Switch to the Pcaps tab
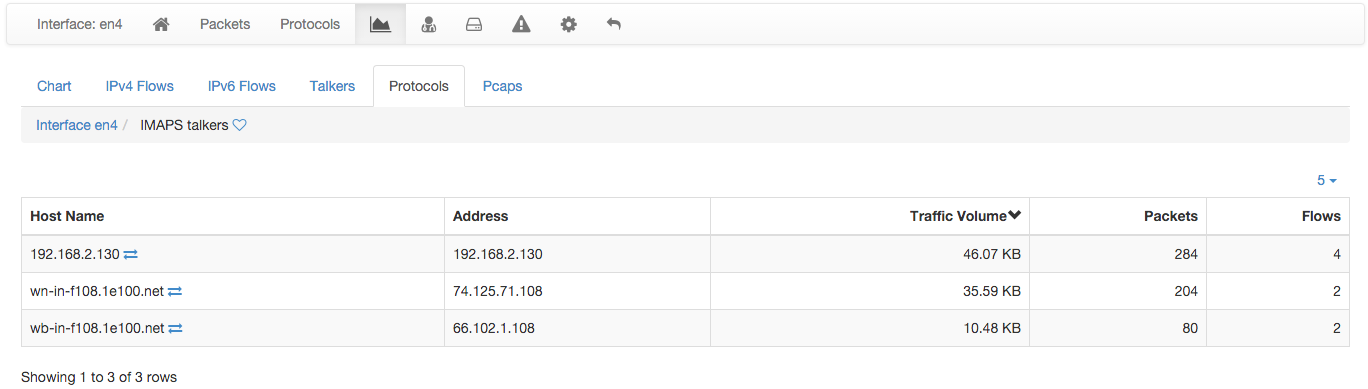 [x=503, y=86]
